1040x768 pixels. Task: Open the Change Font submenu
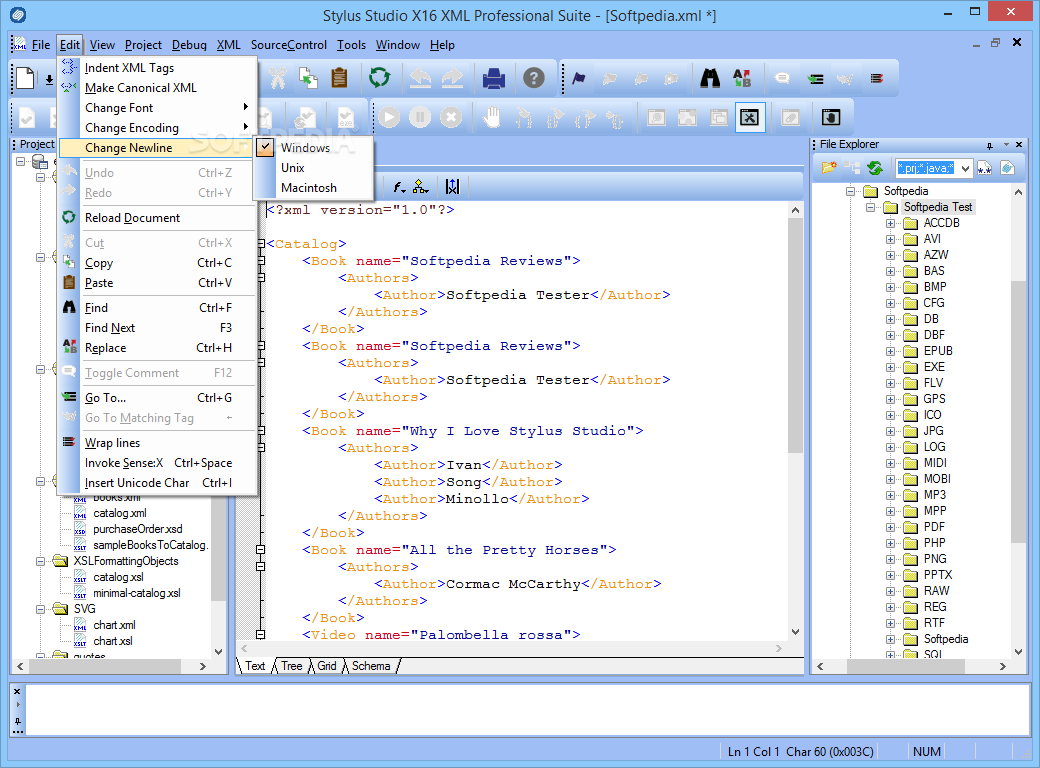pyautogui.click(x=157, y=108)
